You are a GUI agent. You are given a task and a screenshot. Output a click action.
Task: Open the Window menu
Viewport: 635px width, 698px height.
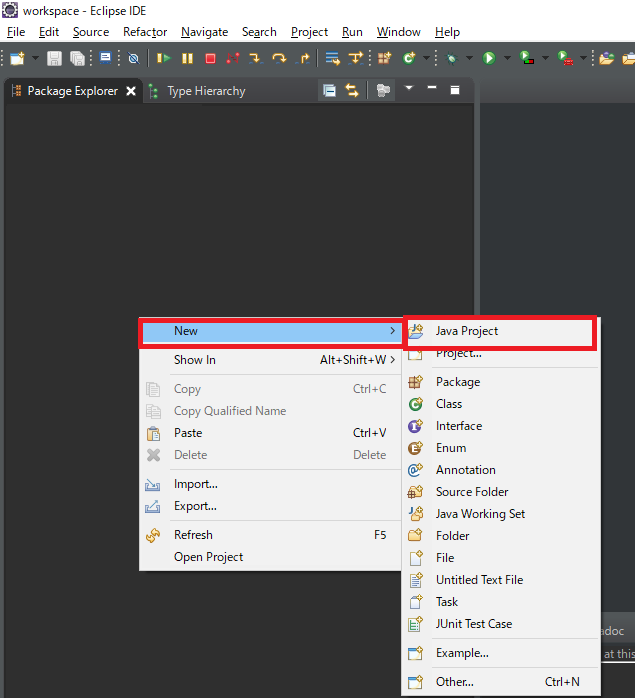(399, 32)
